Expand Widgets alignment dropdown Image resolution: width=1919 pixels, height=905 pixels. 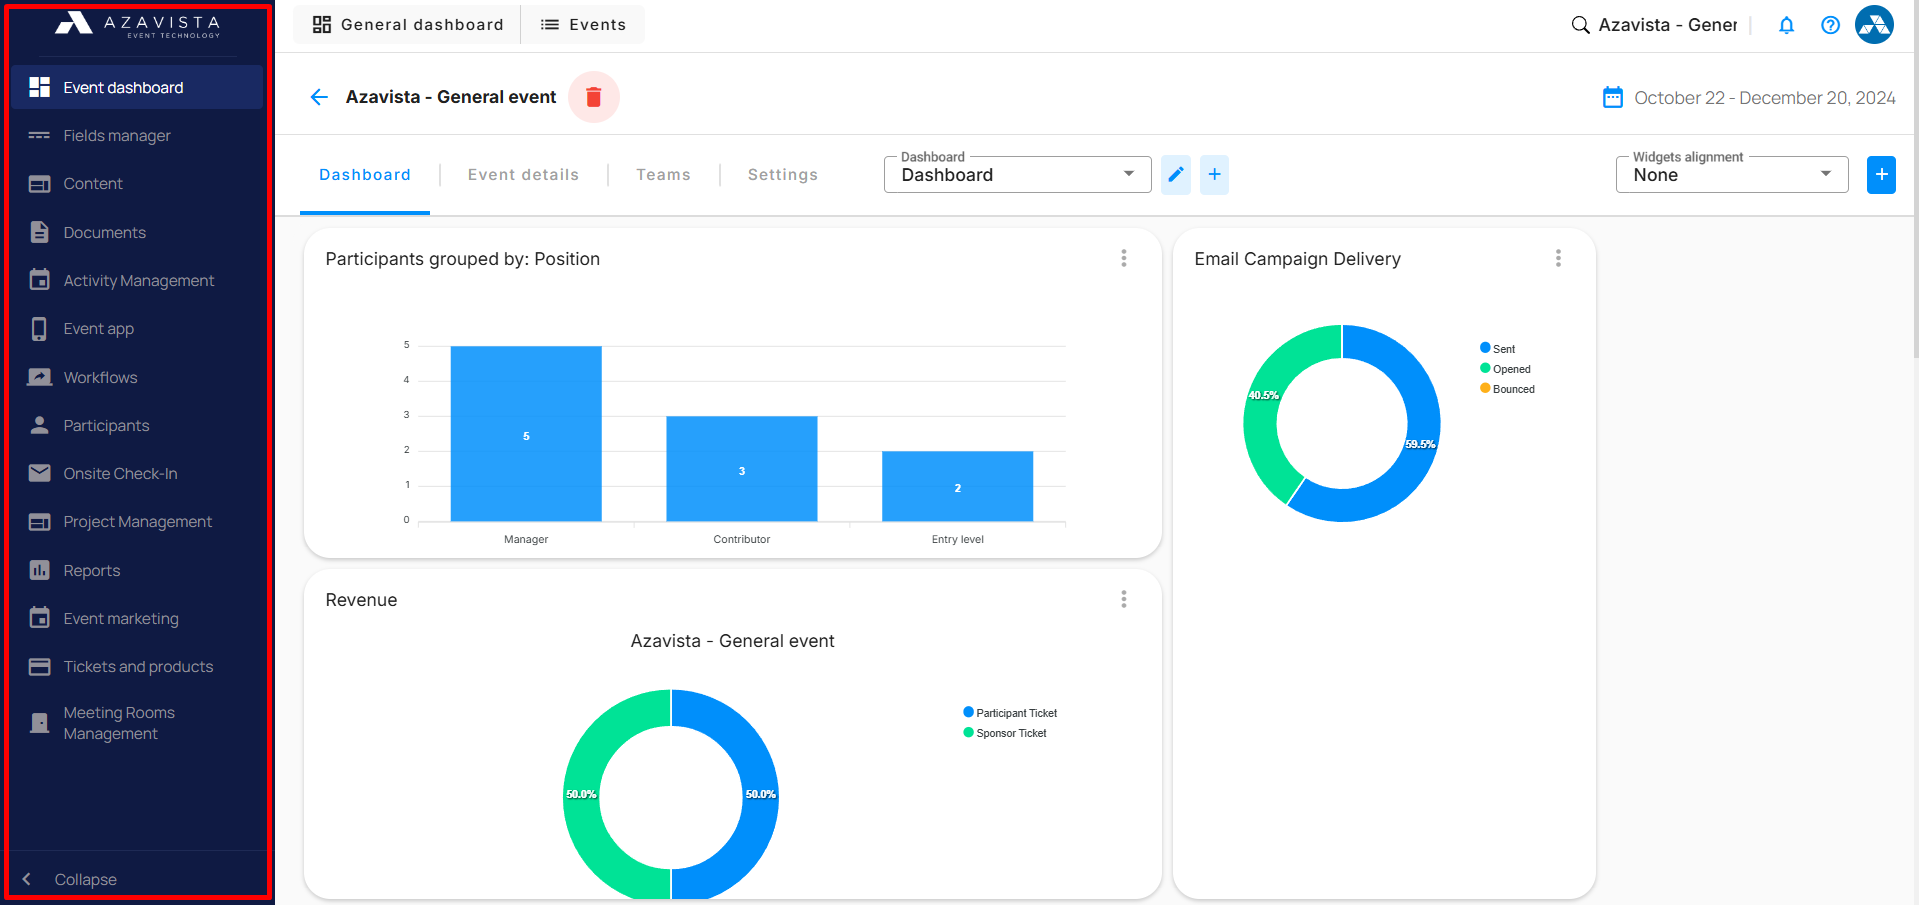[1732, 175]
